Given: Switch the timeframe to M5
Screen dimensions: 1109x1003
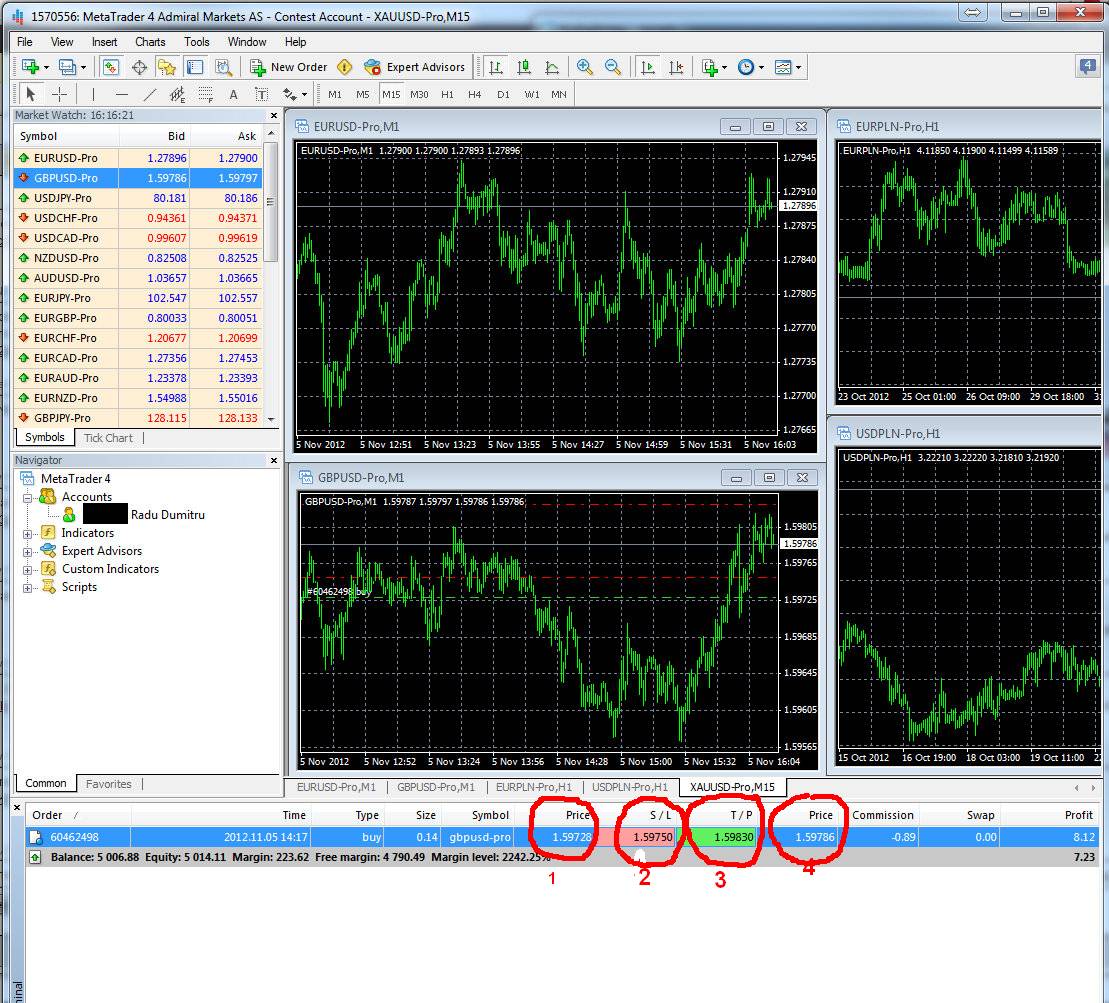Looking at the screenshot, I should coord(363,94).
